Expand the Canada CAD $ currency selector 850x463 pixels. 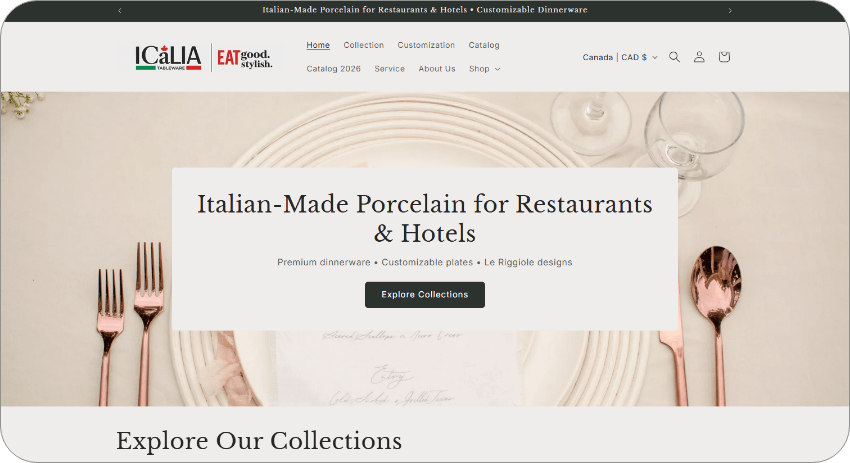[620, 57]
